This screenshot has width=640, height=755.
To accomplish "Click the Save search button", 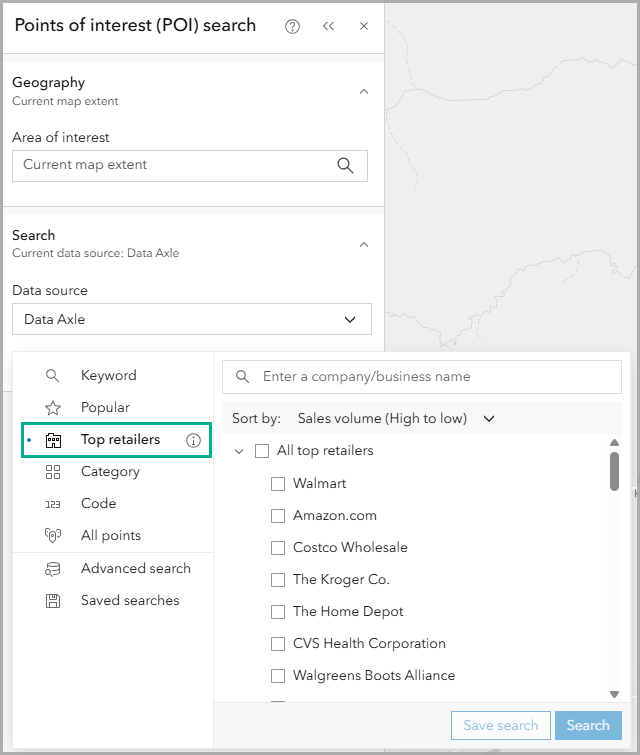I will [x=501, y=725].
